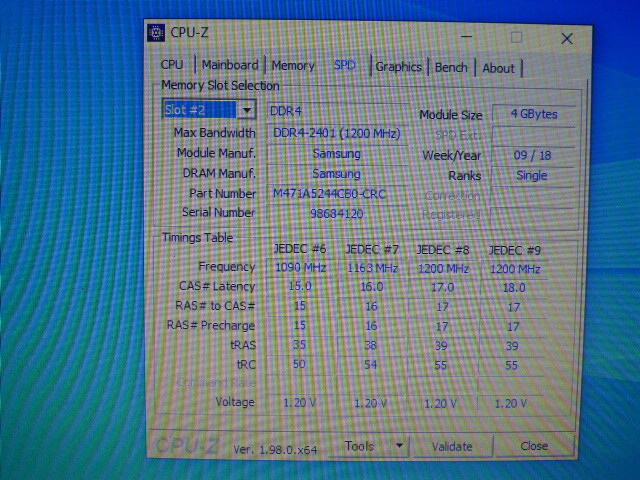Click CAS# Latency value 18.0
Viewport: 640px width, 480px height.
(514, 288)
